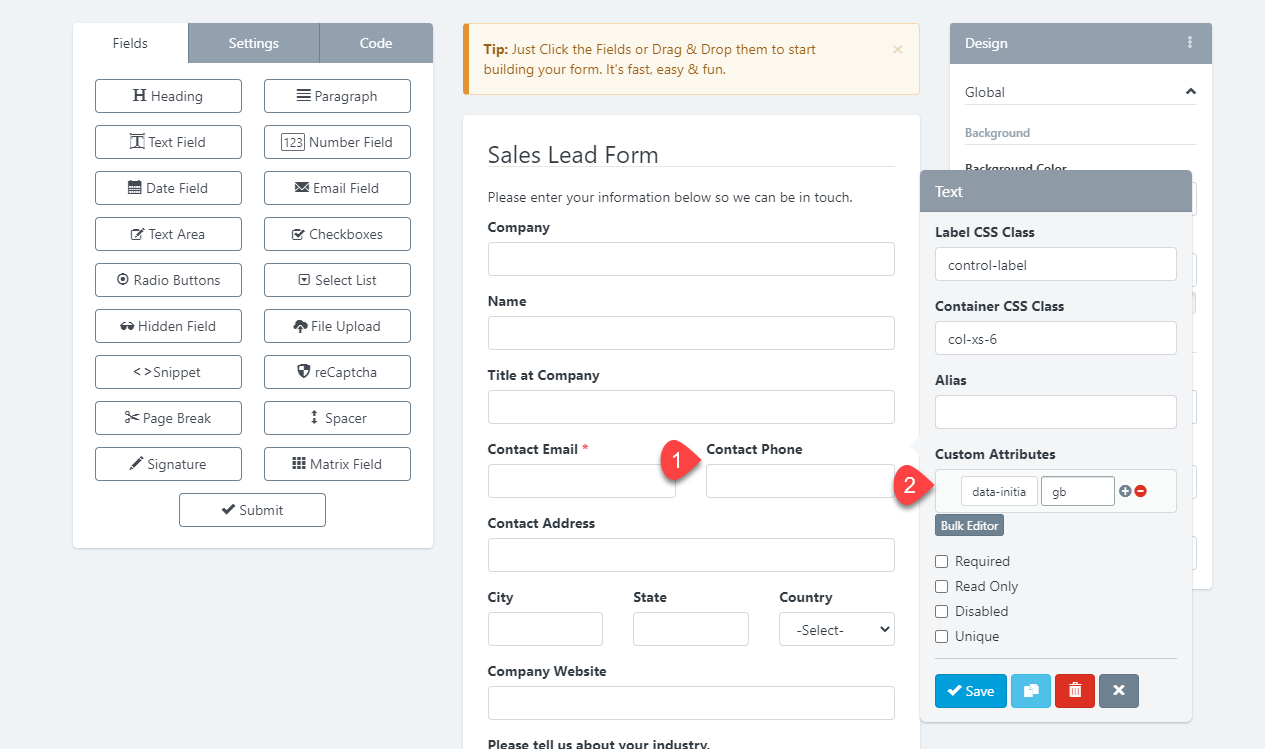Add a File Upload field
Image resolution: width=1265 pixels, height=749 pixels.
coord(337,326)
